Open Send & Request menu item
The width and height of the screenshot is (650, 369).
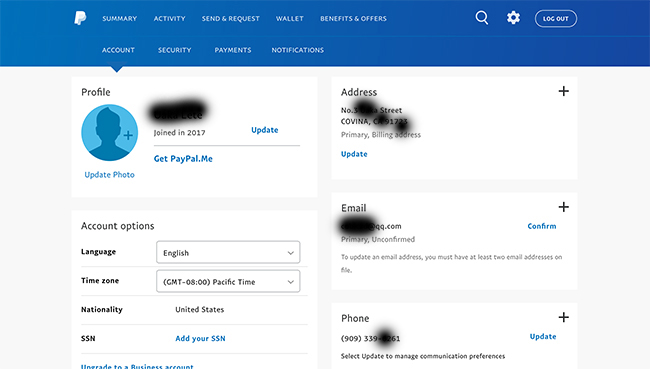tap(230, 19)
